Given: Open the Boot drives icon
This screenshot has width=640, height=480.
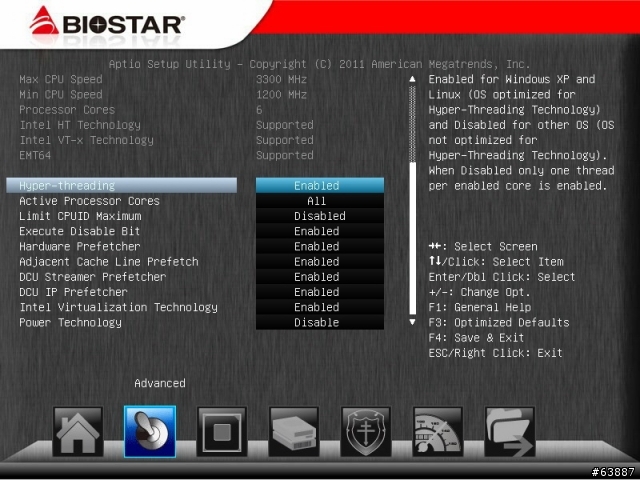Looking at the screenshot, I should point(293,431).
